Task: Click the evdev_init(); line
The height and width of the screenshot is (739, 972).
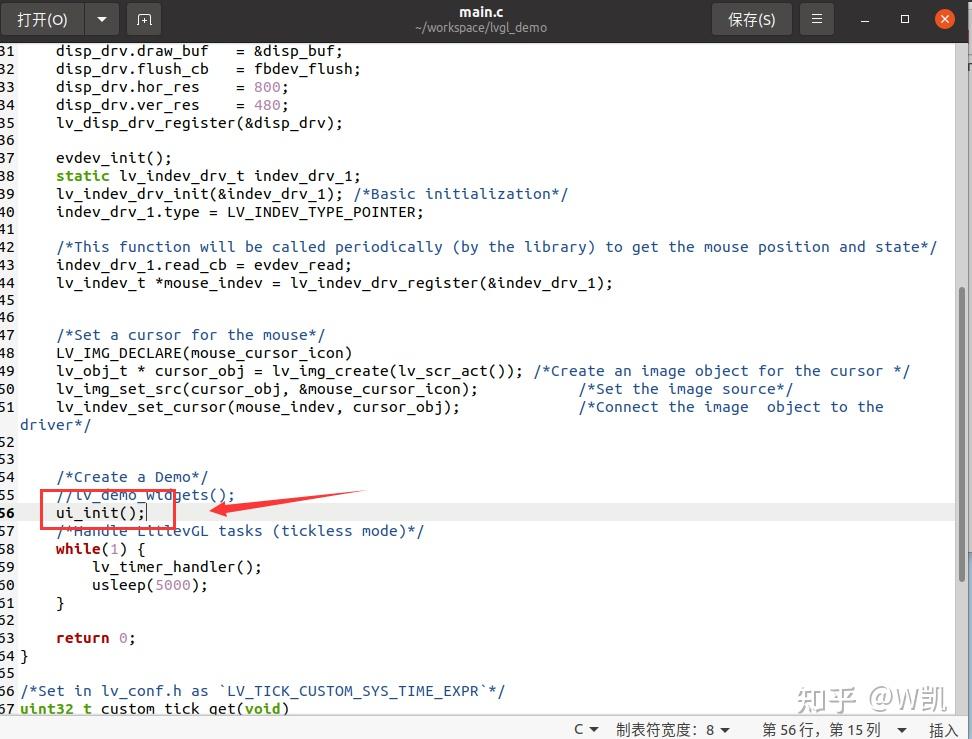Action: tap(113, 157)
